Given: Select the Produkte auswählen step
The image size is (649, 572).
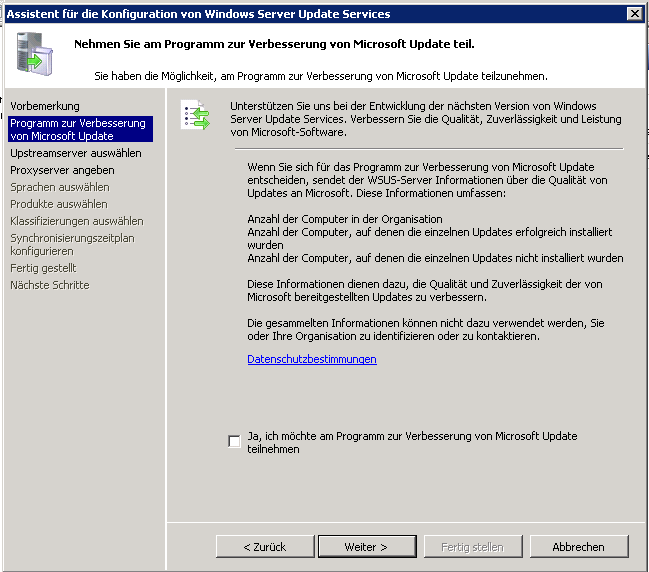Looking at the screenshot, I should [x=59, y=204].
